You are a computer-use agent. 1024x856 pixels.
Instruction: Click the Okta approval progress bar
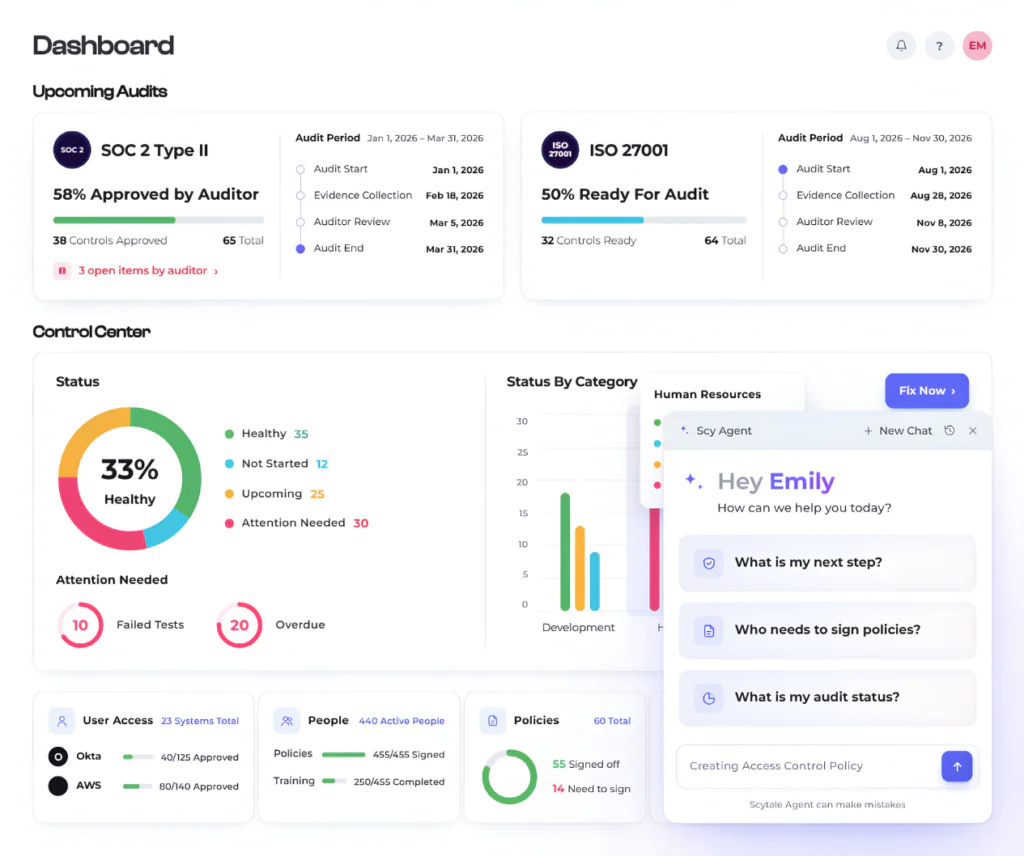[x=138, y=757]
